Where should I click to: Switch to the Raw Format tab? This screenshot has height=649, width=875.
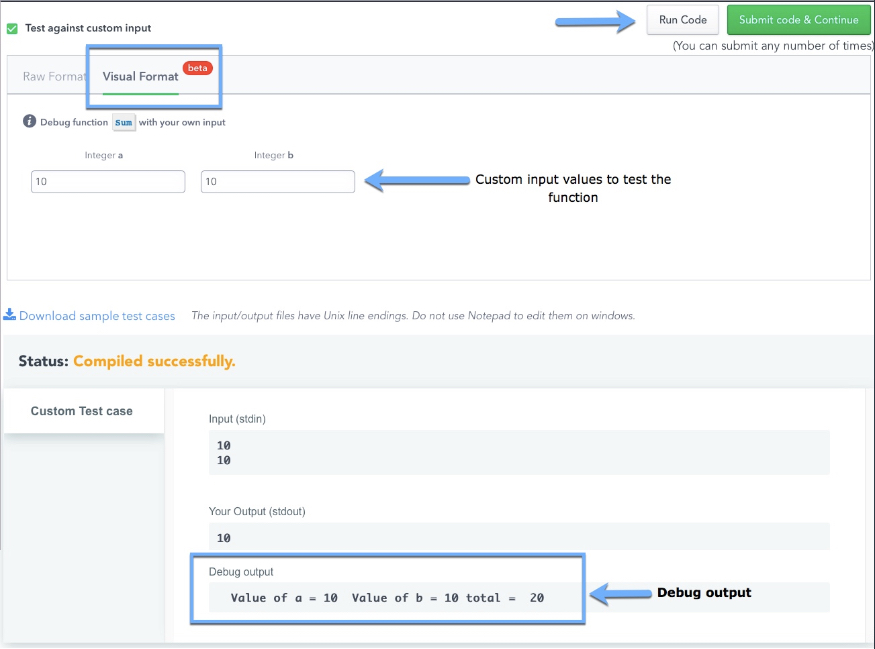click(53, 77)
